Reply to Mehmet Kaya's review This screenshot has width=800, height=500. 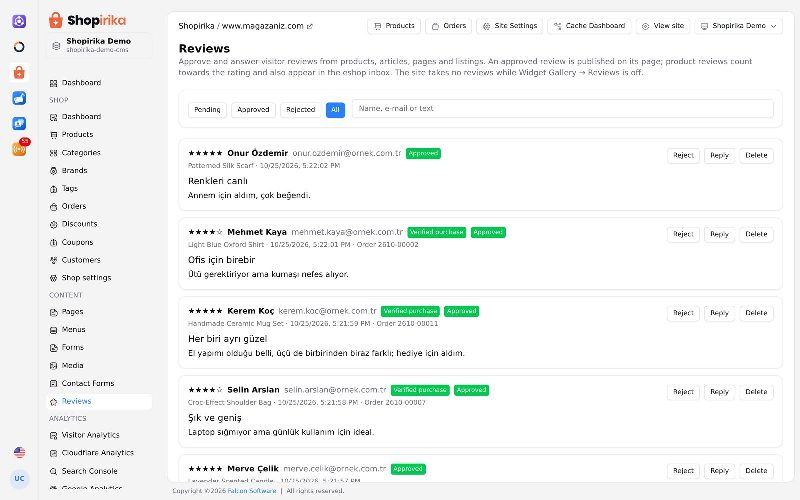click(719, 234)
